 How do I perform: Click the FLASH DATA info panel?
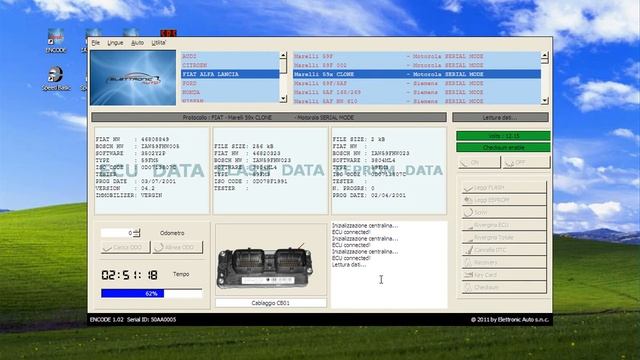click(x=270, y=171)
